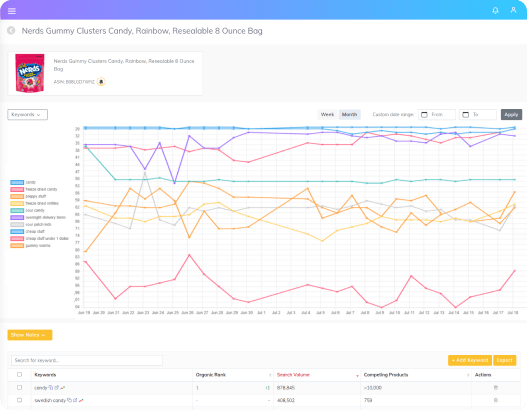This screenshot has width=527, height=411.
Task: Click the page title Nerds Gummy Clusters
Action: point(142,31)
